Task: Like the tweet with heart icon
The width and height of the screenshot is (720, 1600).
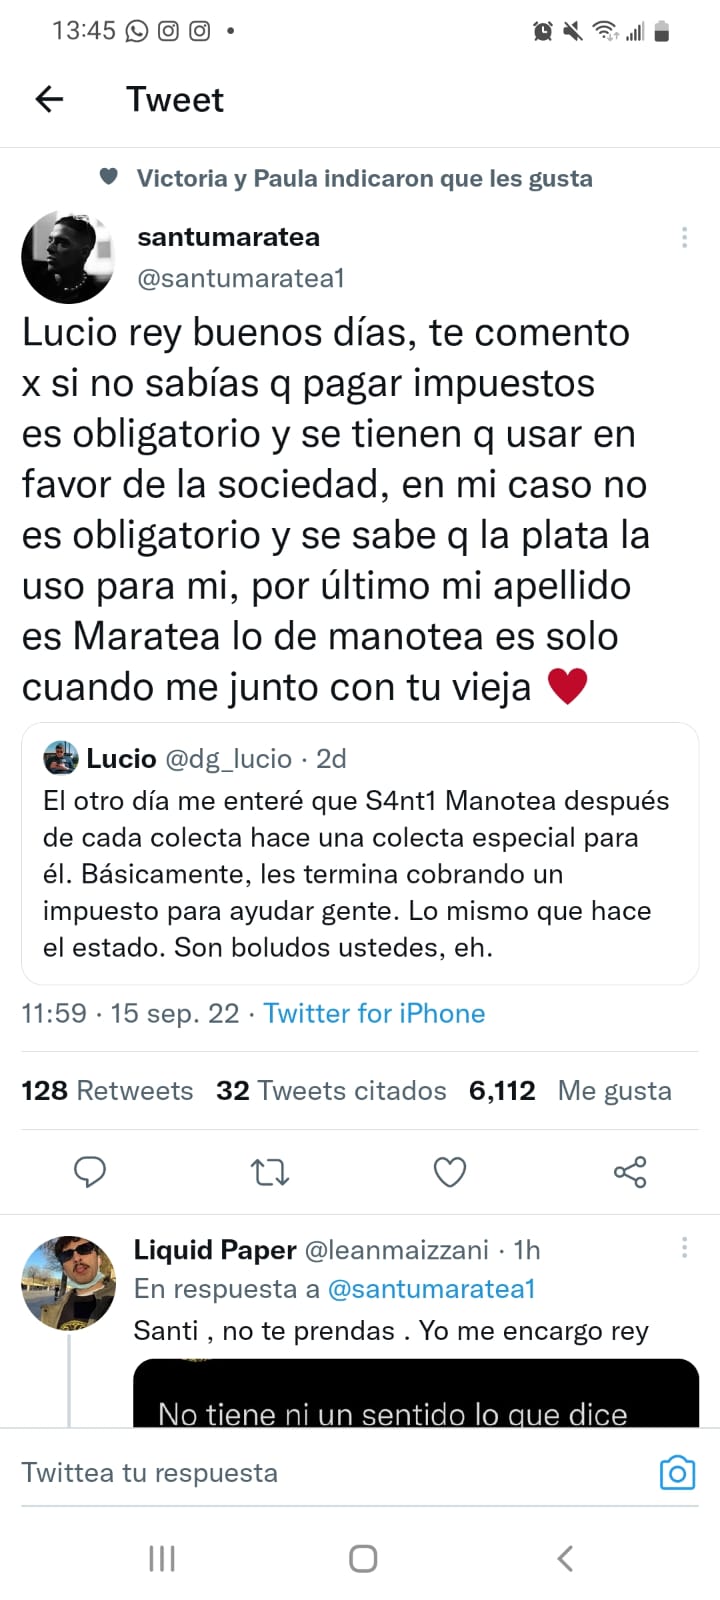Action: point(450,1171)
